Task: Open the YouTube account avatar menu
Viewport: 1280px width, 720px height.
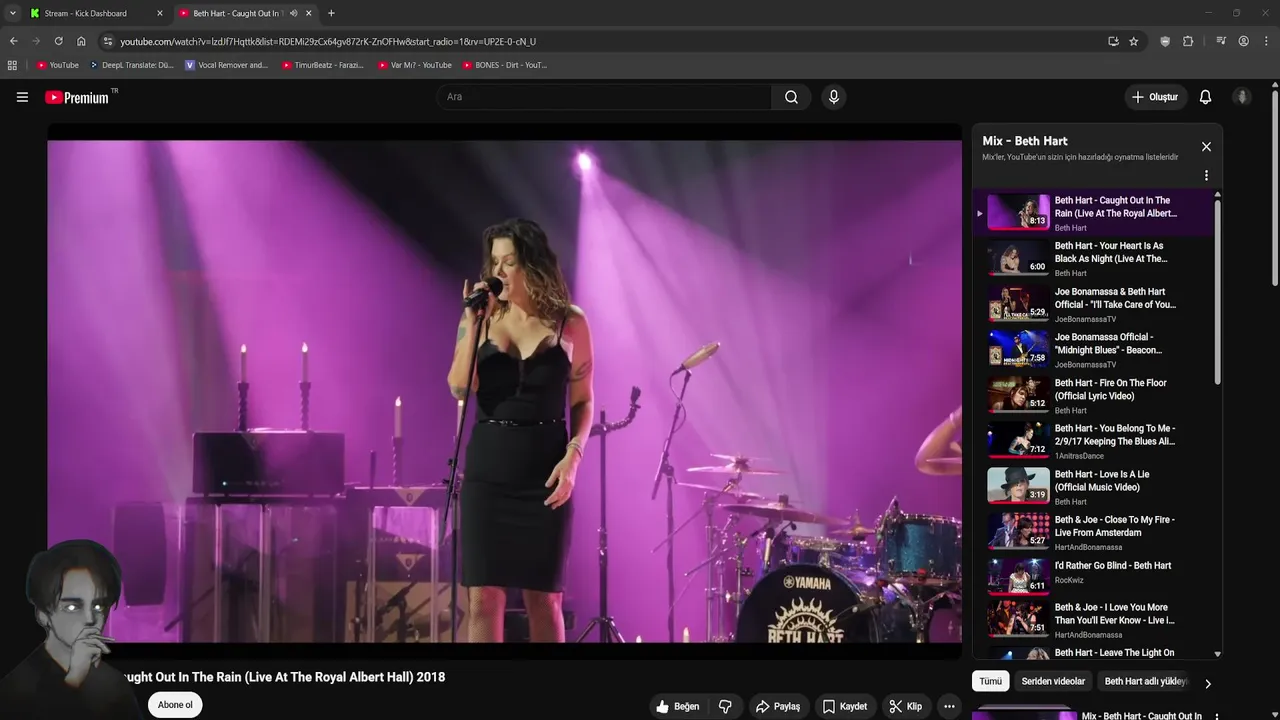Action: tap(1242, 97)
